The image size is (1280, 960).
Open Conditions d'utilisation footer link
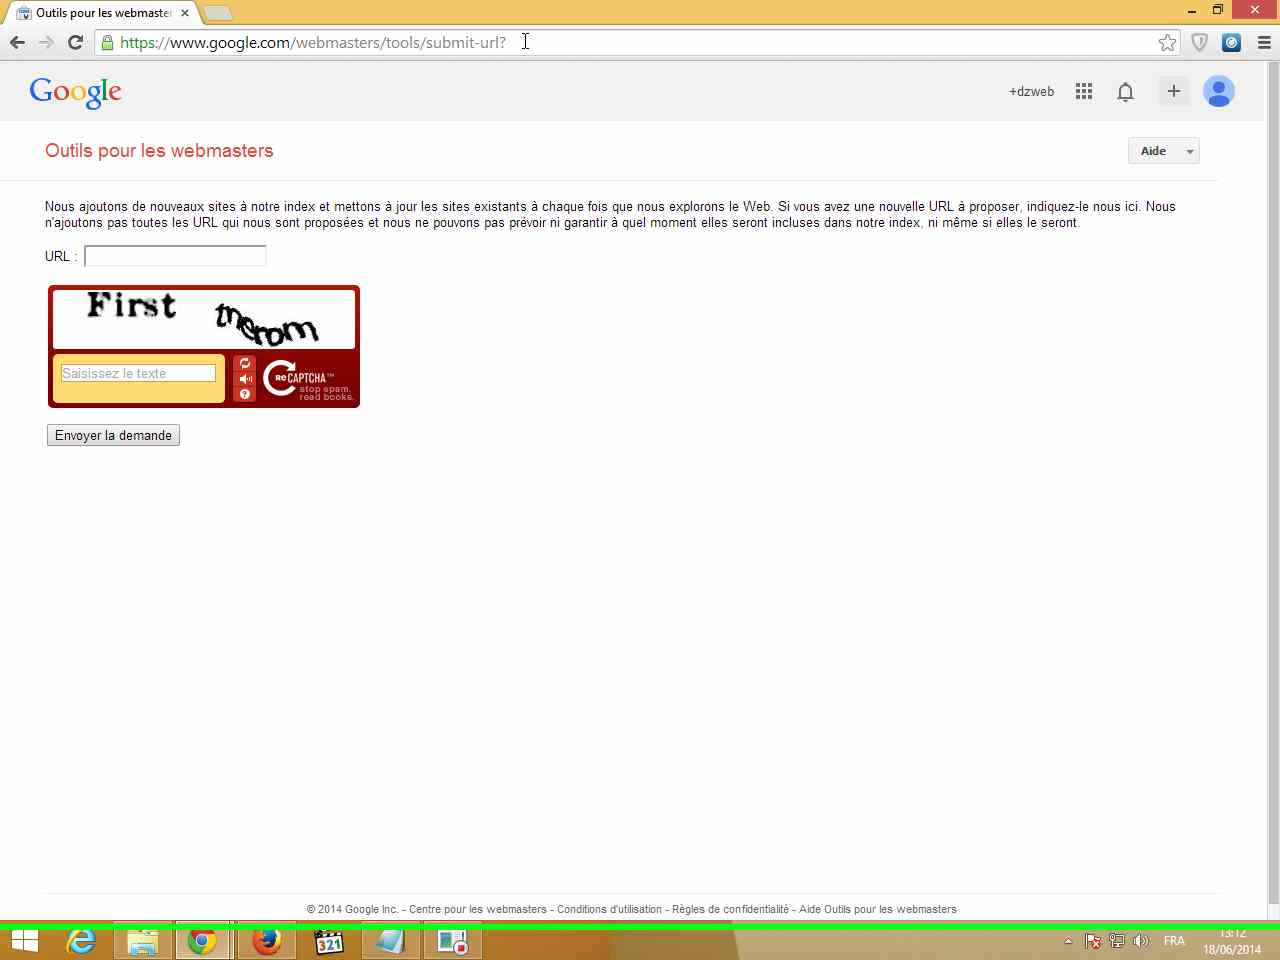[x=609, y=909]
